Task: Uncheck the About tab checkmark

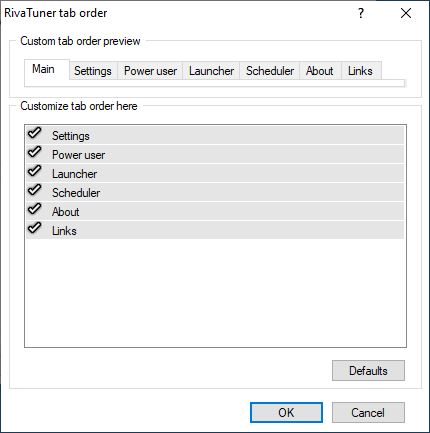Action: click(x=34, y=209)
